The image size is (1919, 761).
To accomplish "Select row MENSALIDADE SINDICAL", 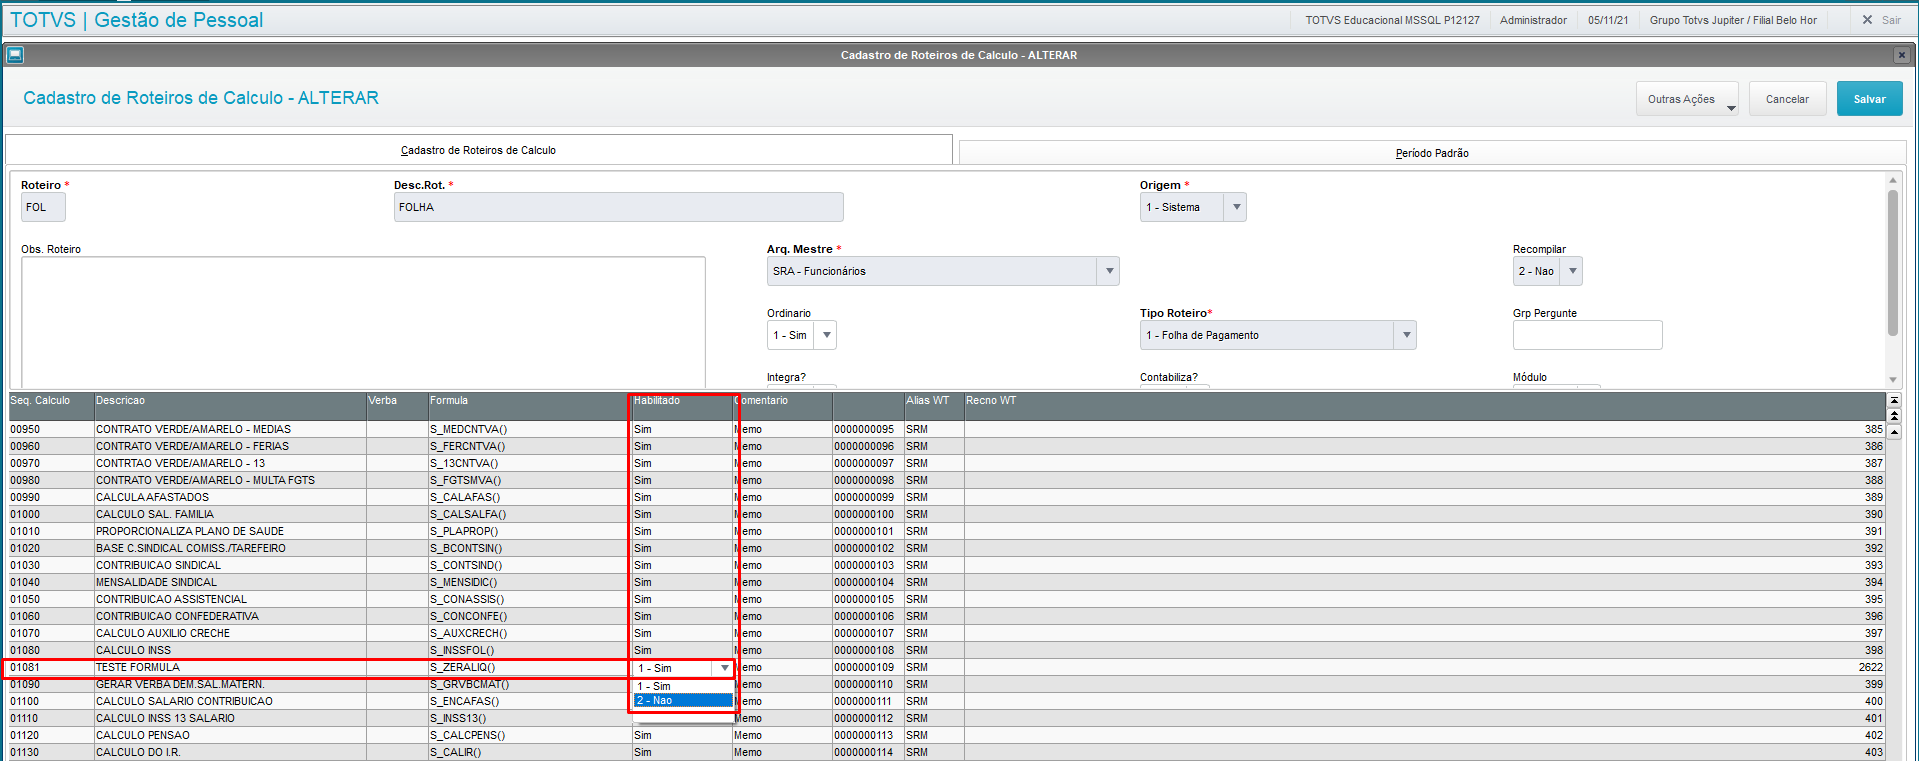I will (946, 583).
